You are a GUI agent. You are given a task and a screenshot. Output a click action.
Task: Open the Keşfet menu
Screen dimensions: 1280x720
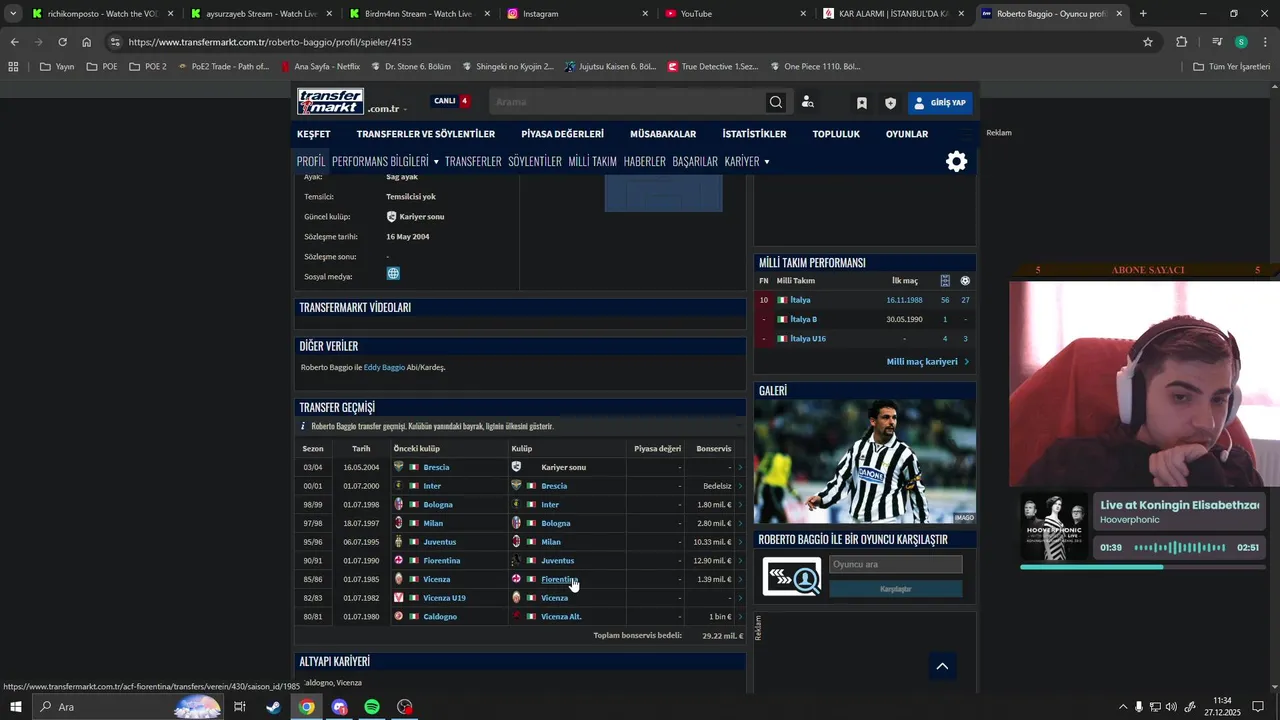[313, 134]
